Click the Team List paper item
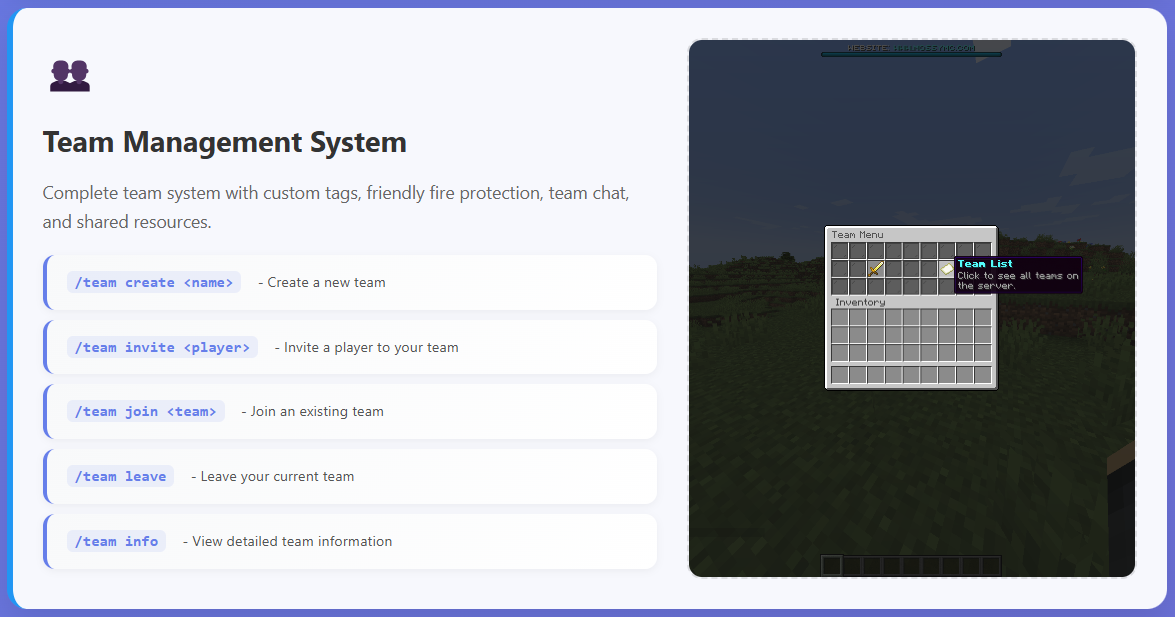The image size is (1175, 617). (947, 268)
